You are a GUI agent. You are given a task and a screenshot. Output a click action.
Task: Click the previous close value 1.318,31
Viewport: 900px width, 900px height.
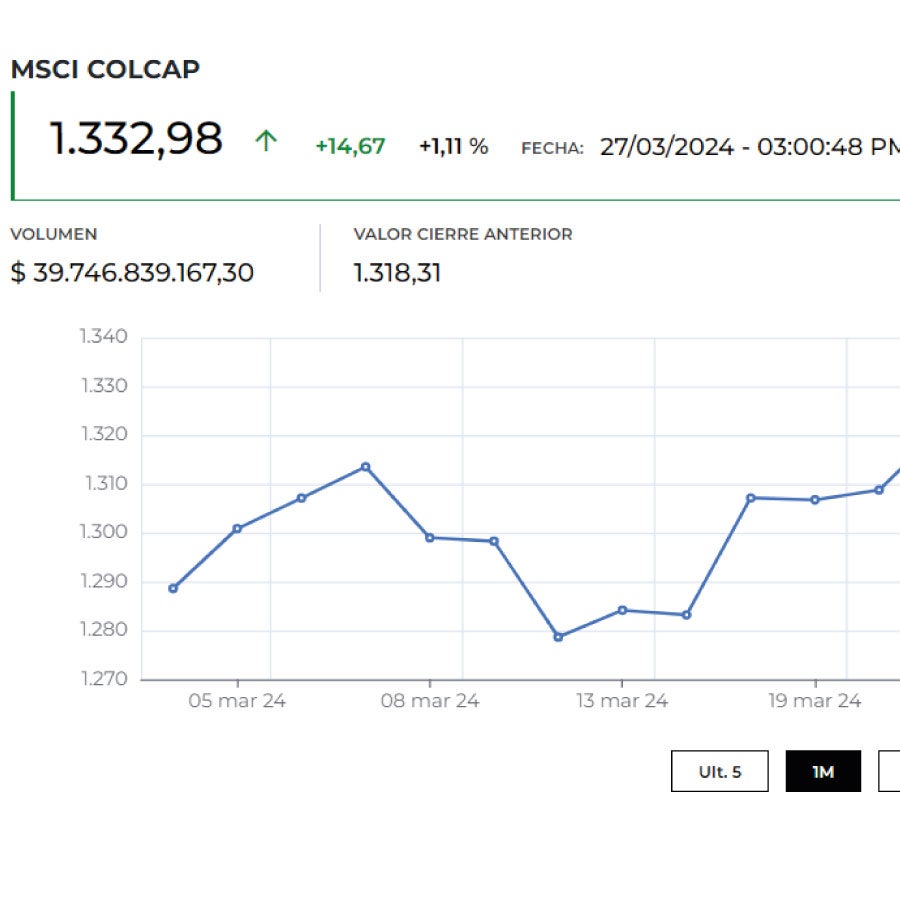point(397,273)
